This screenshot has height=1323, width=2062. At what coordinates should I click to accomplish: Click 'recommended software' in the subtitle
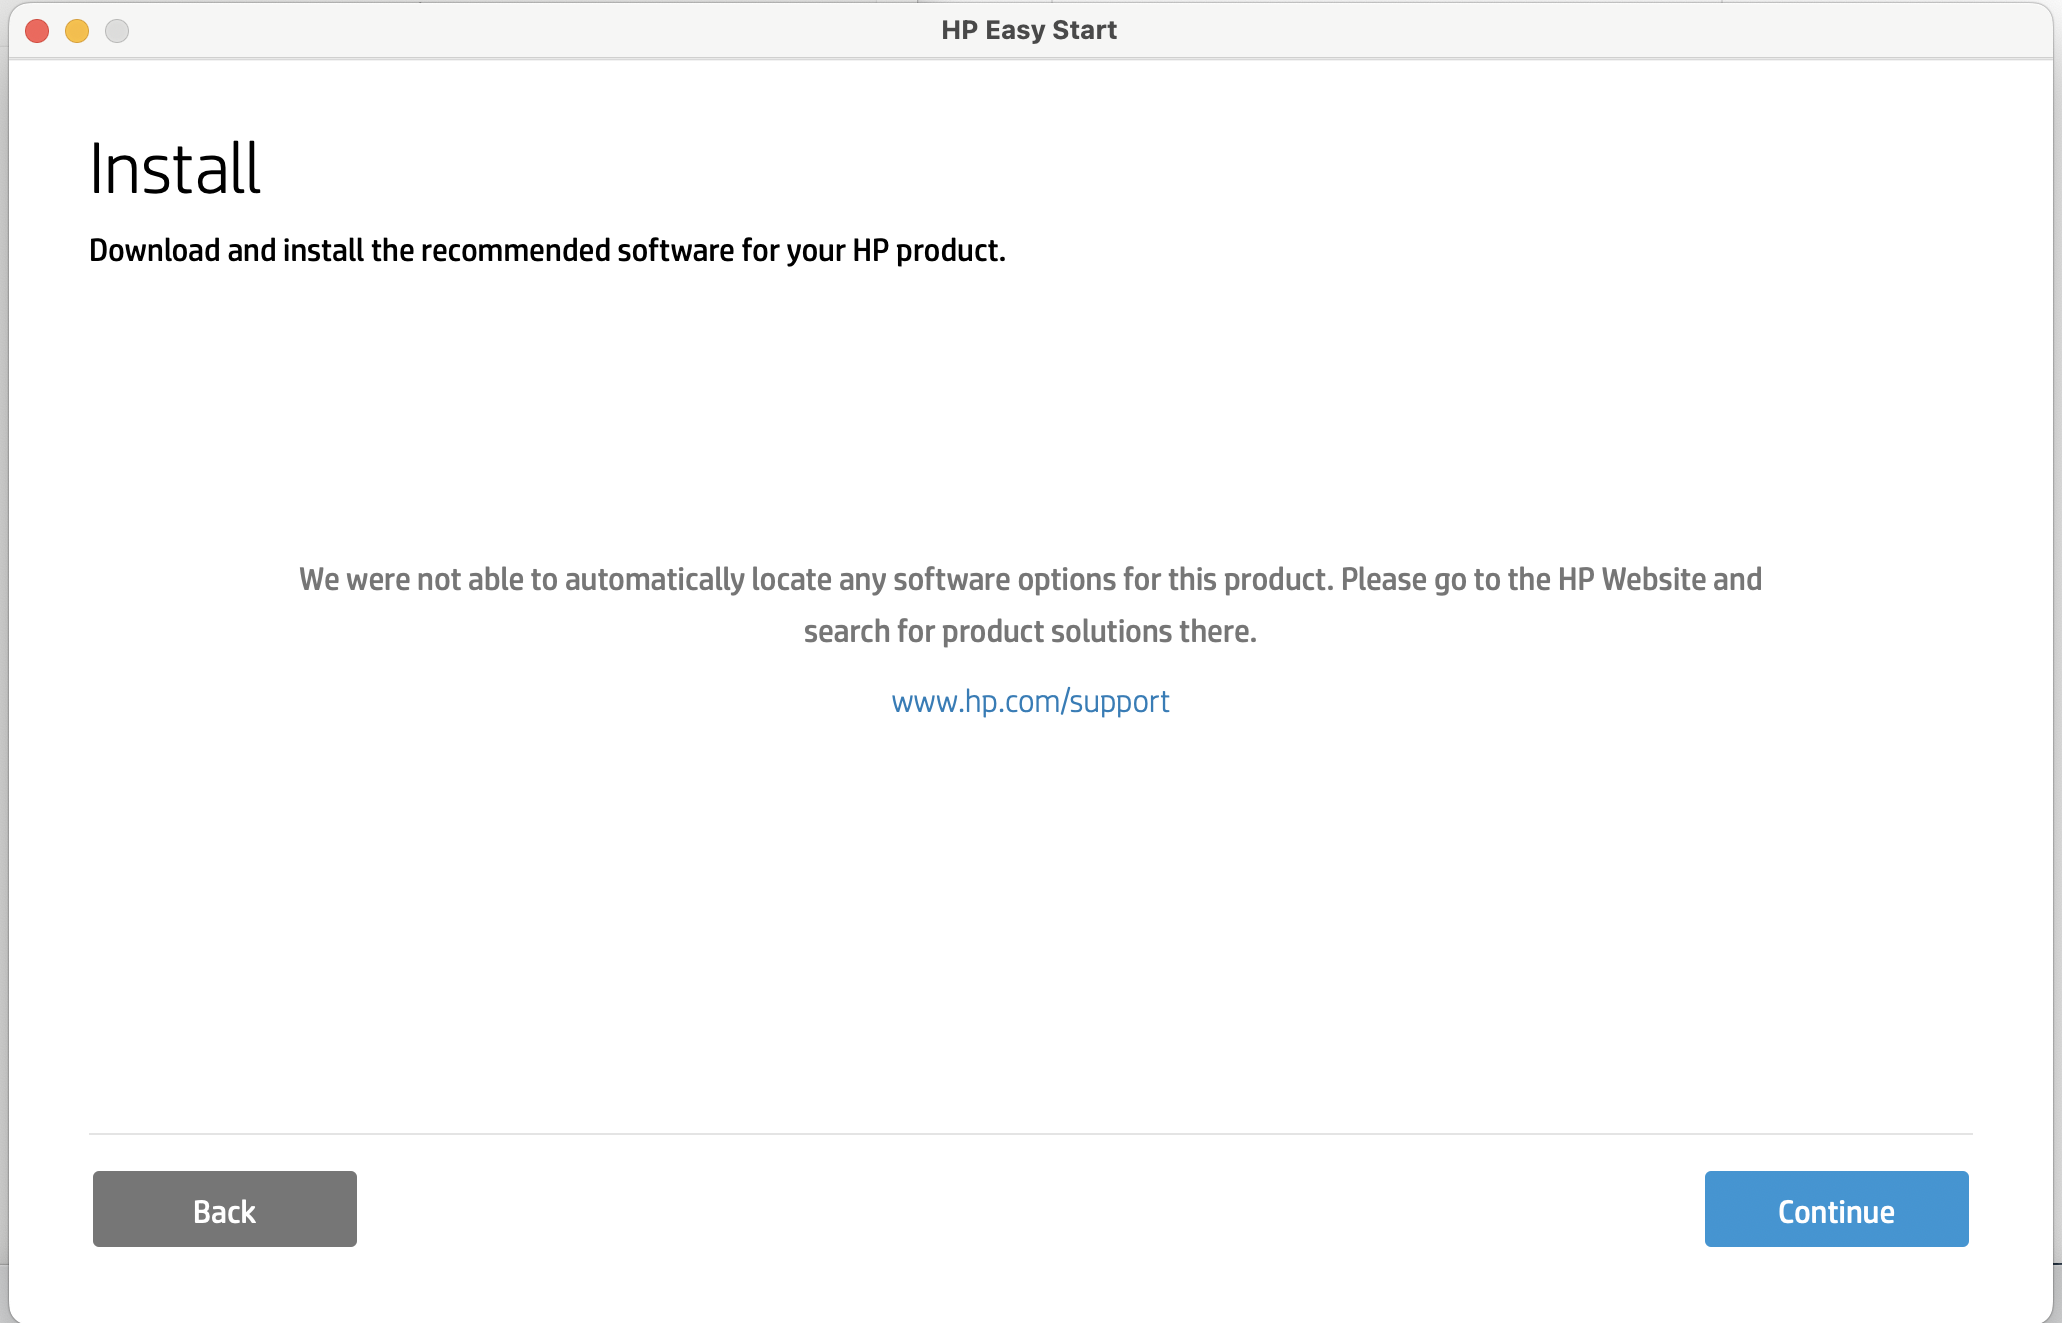(x=578, y=250)
